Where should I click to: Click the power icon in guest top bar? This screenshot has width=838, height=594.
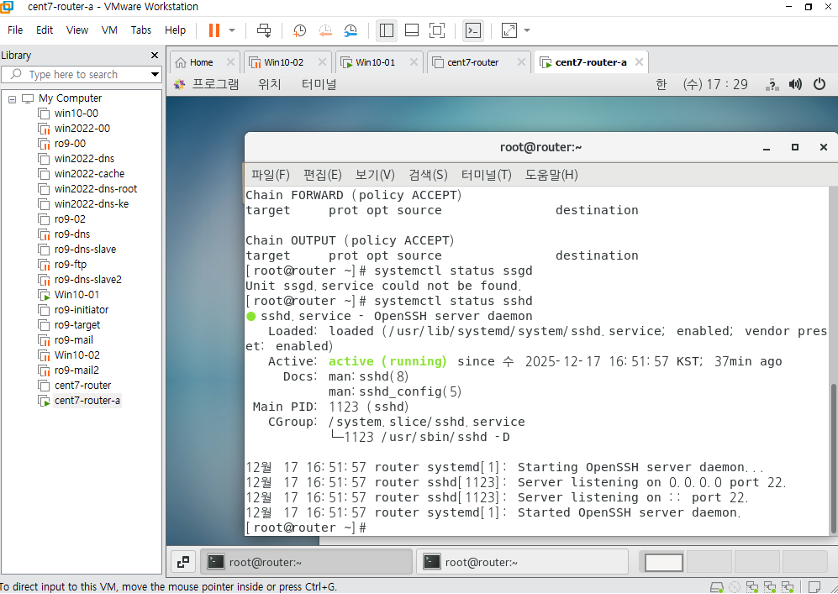pyautogui.click(x=819, y=84)
